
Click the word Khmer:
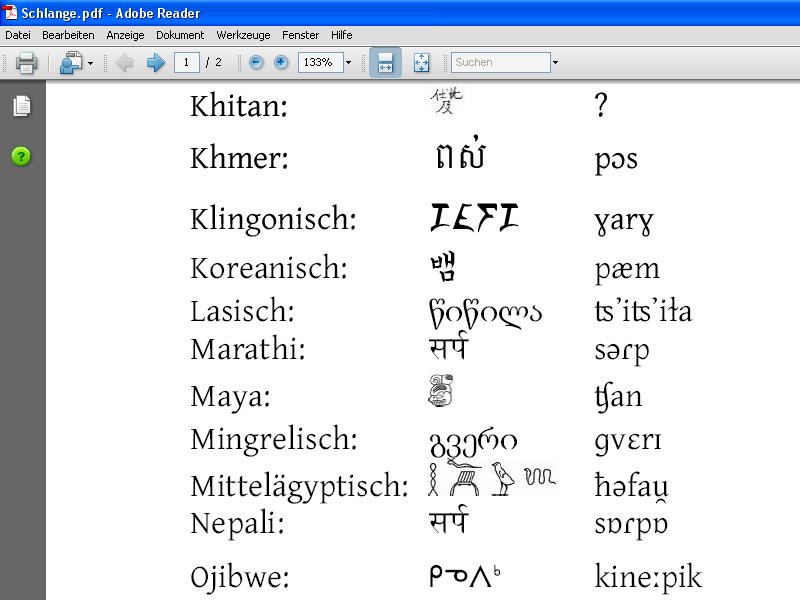(239, 158)
